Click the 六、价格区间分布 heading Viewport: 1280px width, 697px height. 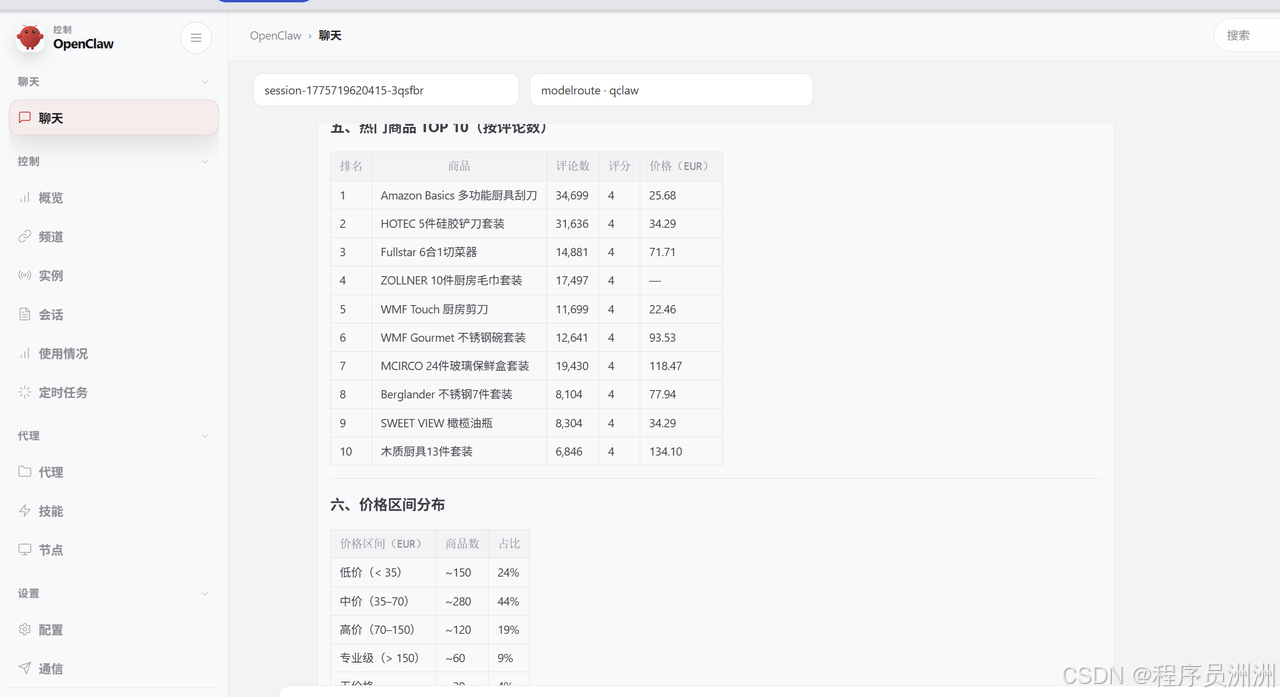pyautogui.click(x=388, y=505)
